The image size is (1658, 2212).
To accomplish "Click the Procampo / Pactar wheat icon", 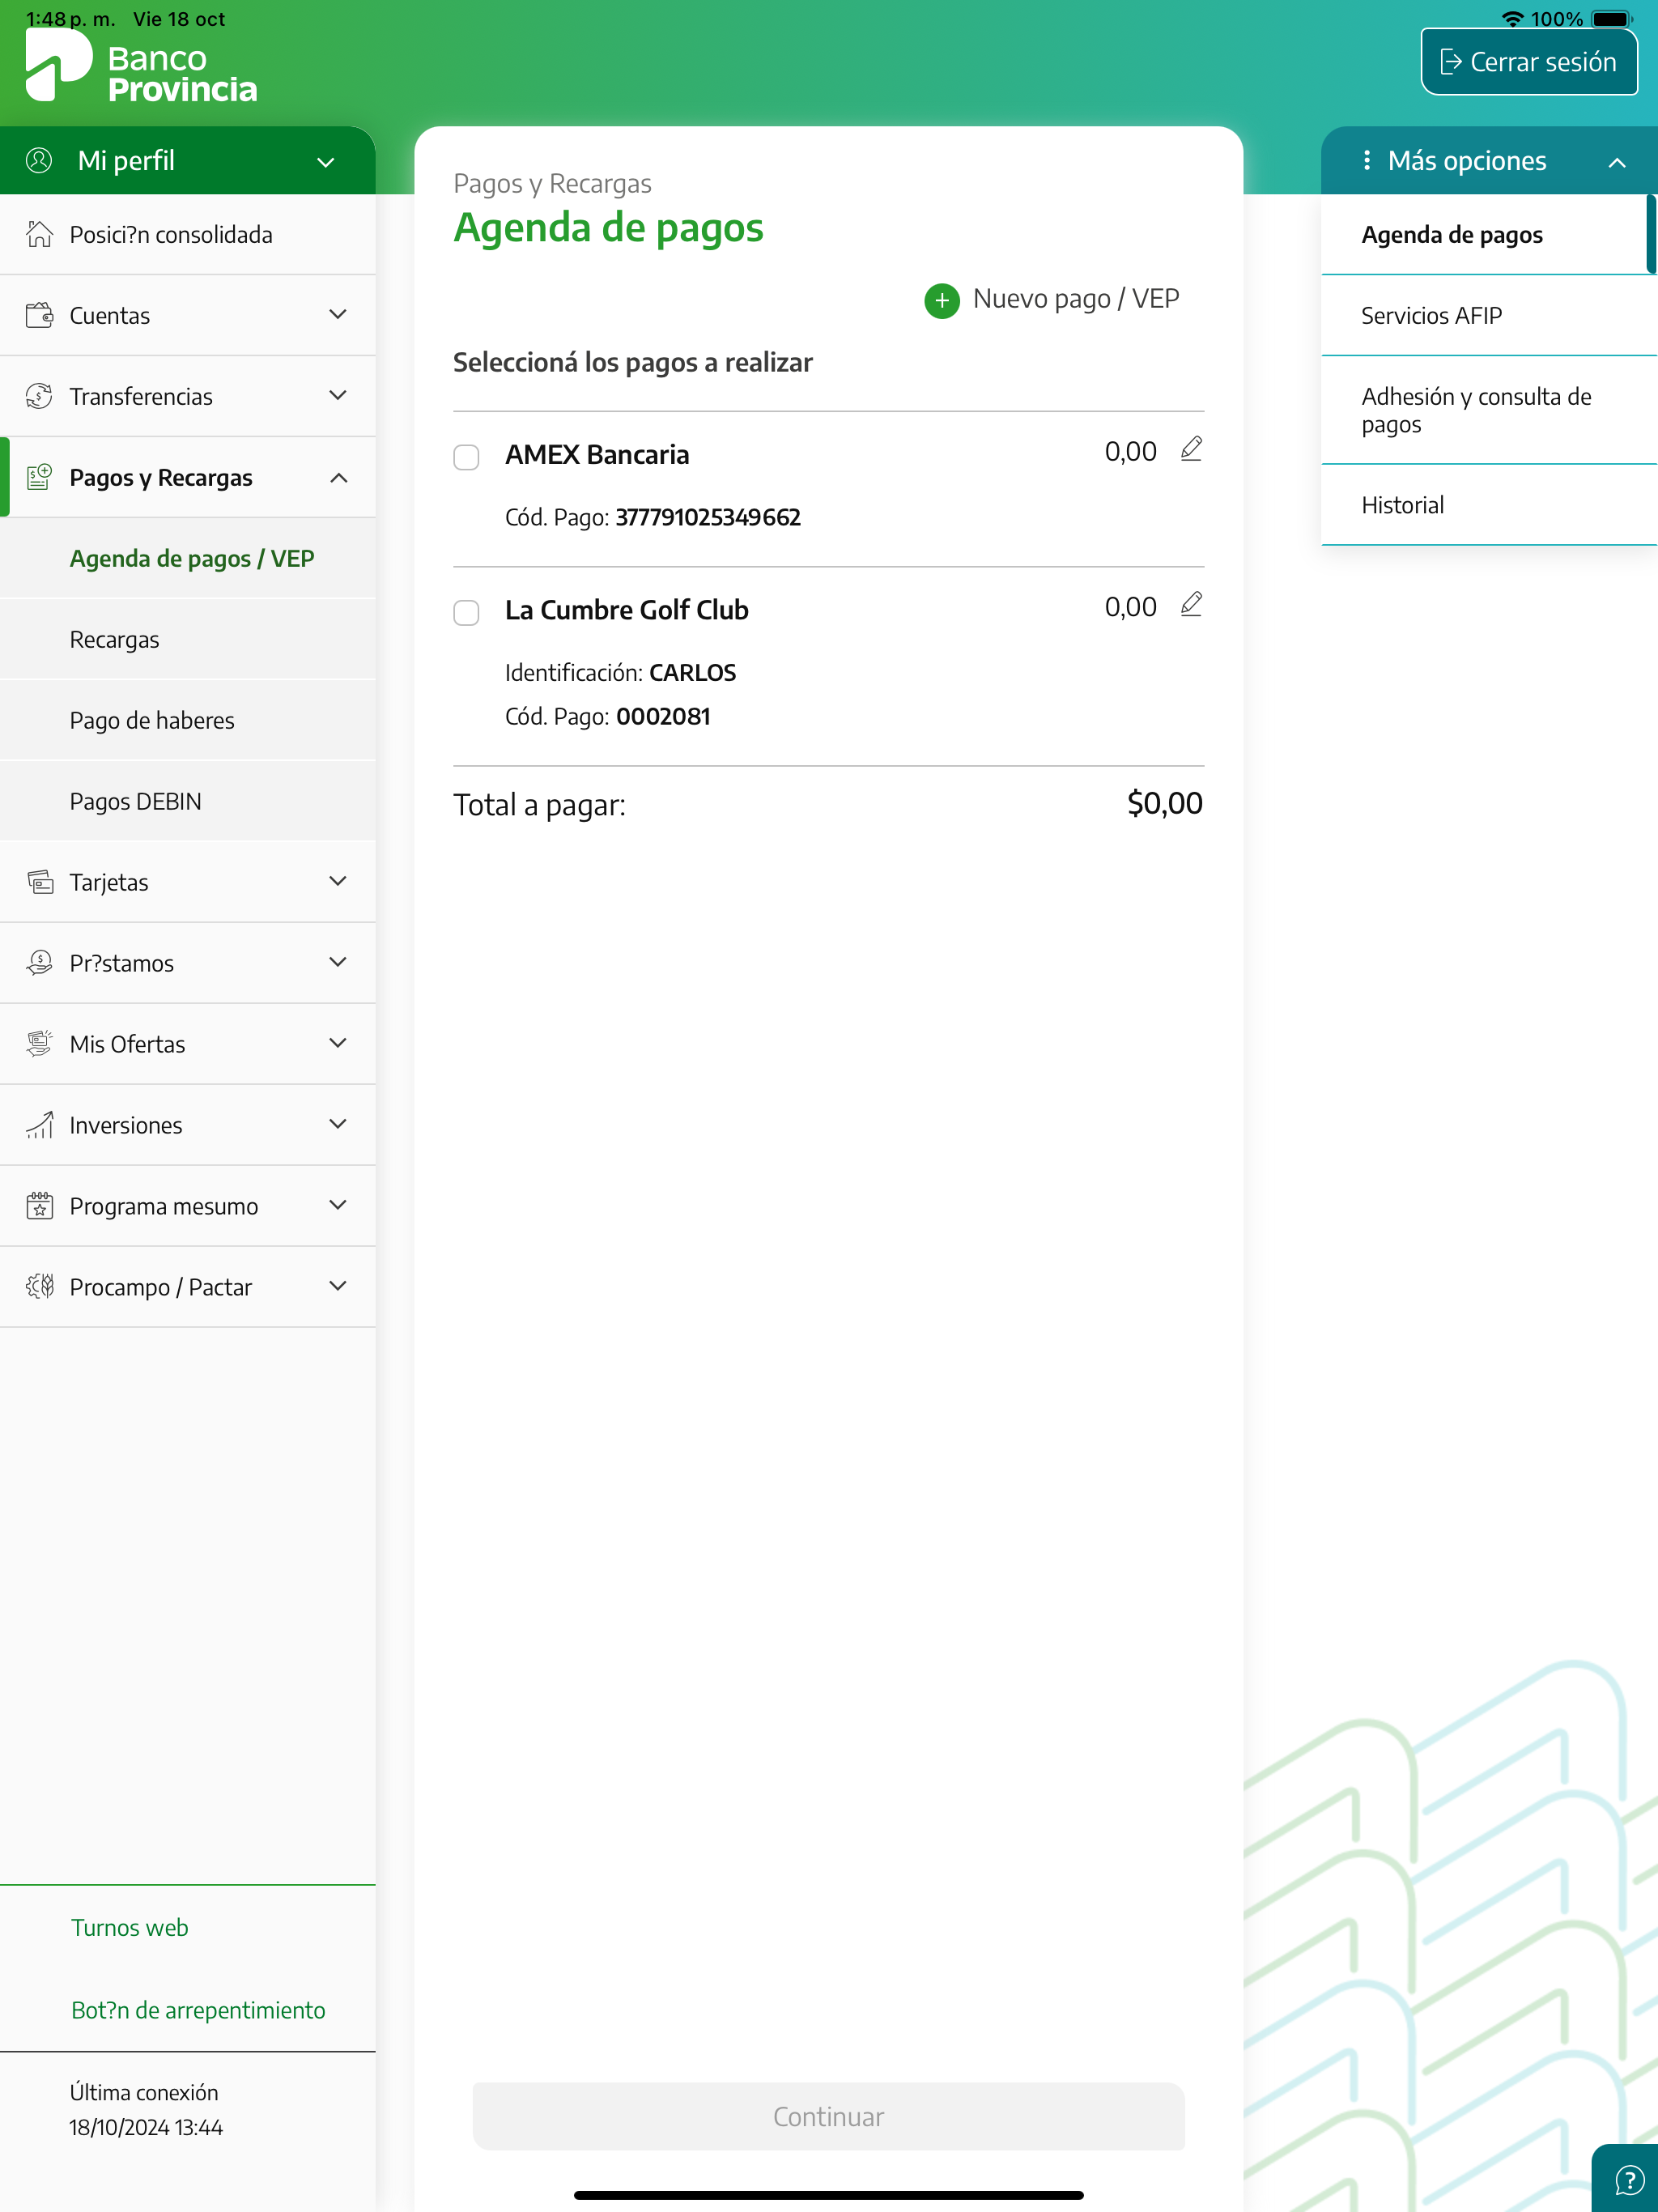I will [39, 1287].
